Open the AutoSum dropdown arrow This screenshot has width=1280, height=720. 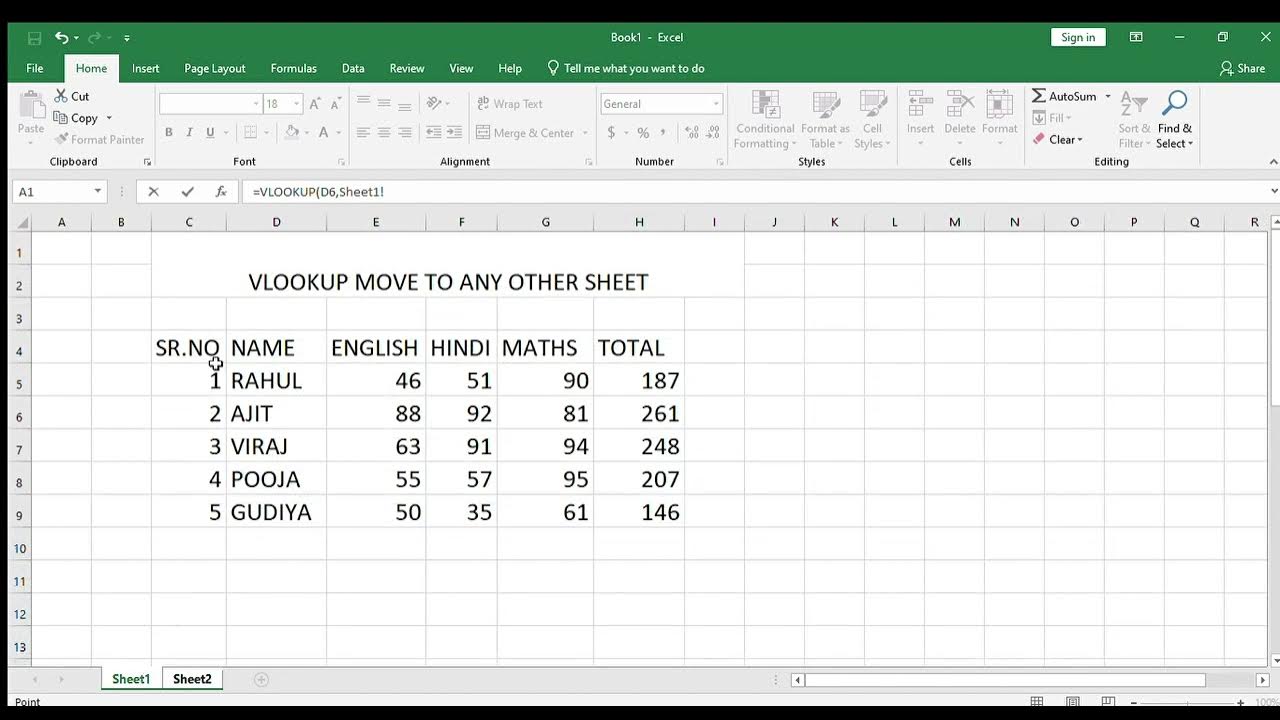pyautogui.click(x=1108, y=96)
